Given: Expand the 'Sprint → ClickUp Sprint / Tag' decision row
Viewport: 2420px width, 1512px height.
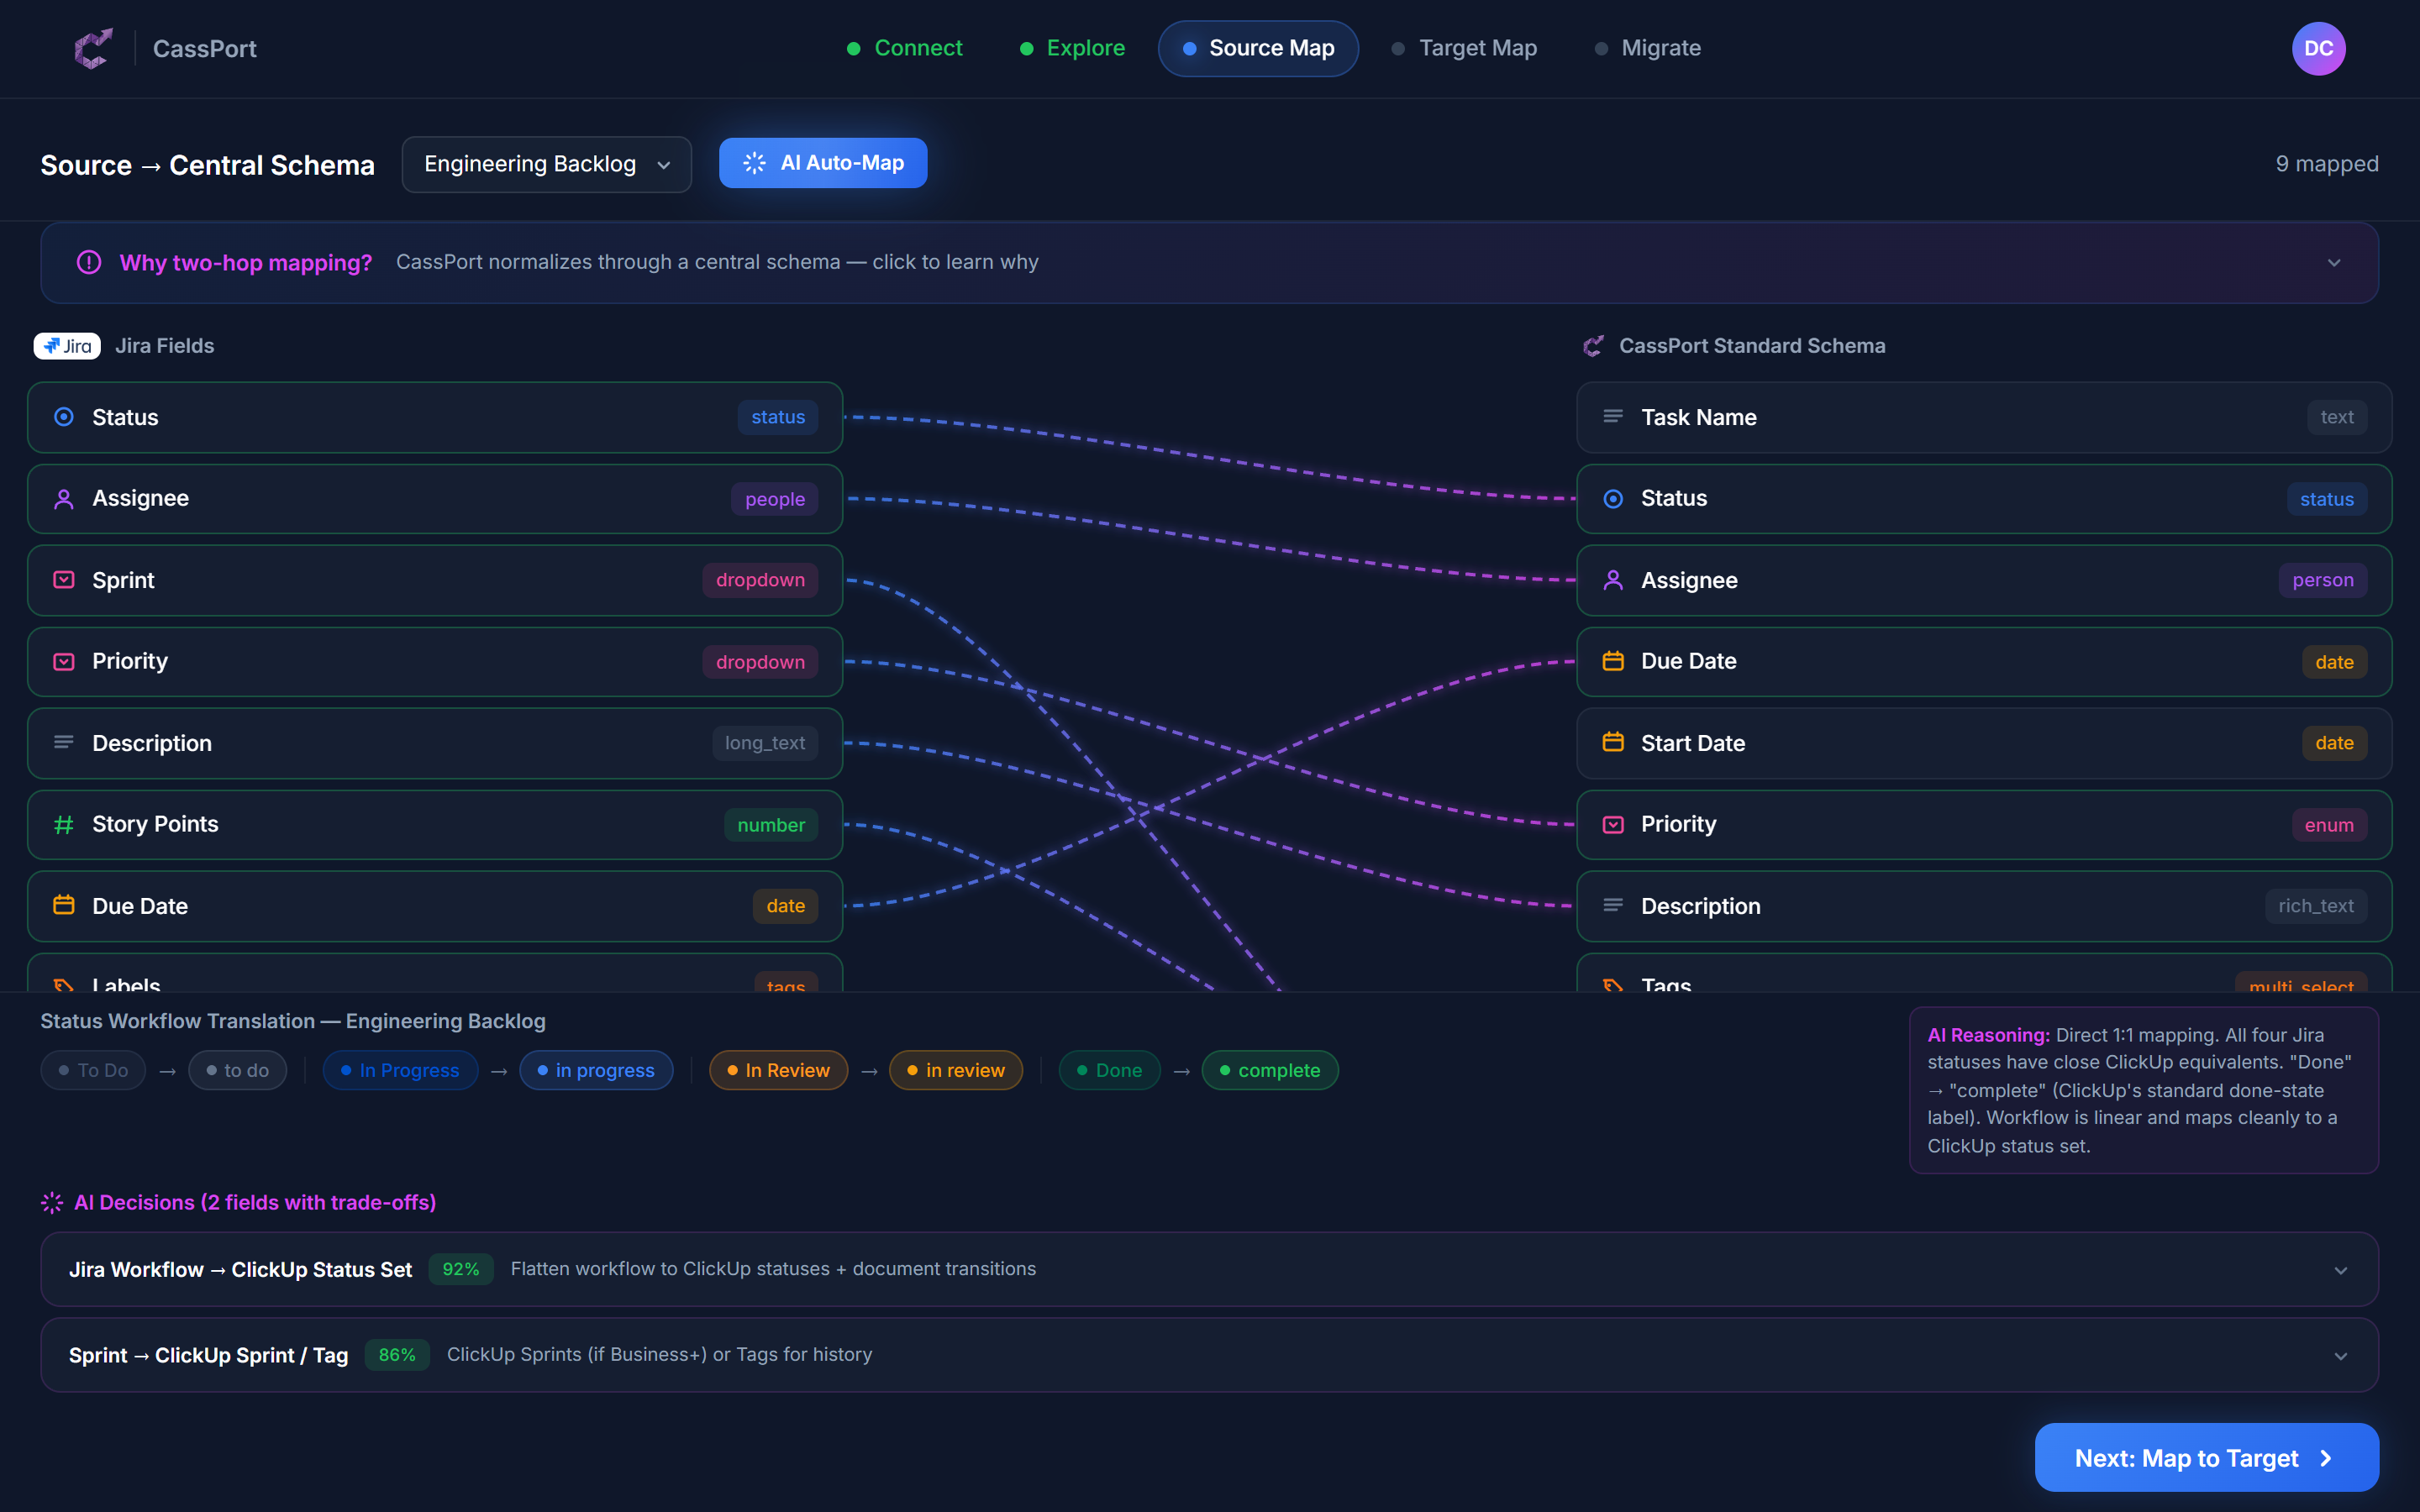Looking at the screenshot, I should (2339, 1355).
